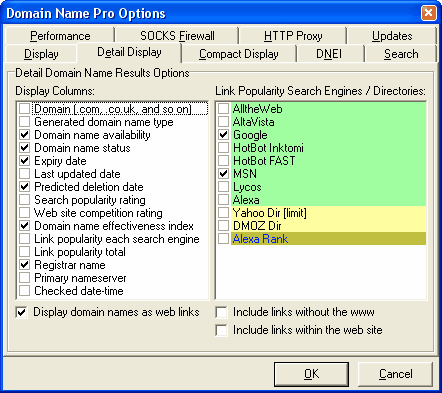Check the Primary nameserver column
442x393 pixels.
24,278
